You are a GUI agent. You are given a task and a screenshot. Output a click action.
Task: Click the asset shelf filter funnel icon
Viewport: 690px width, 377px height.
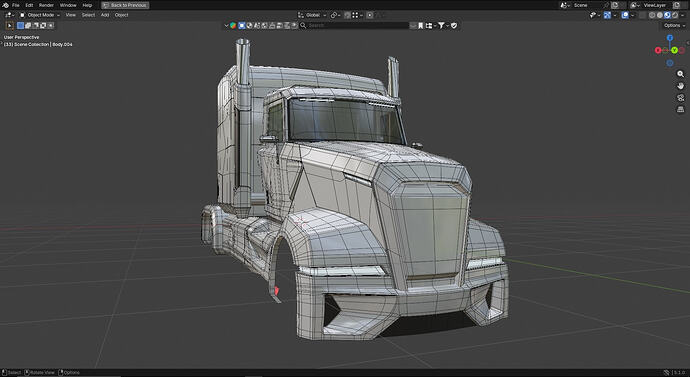[441, 26]
